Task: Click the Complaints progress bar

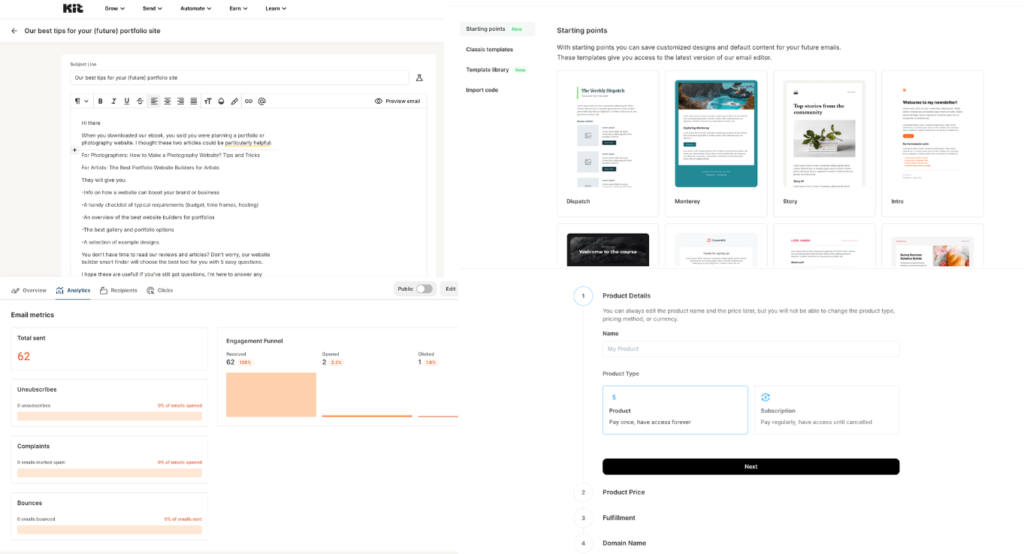Action: pyautogui.click(x=109, y=473)
